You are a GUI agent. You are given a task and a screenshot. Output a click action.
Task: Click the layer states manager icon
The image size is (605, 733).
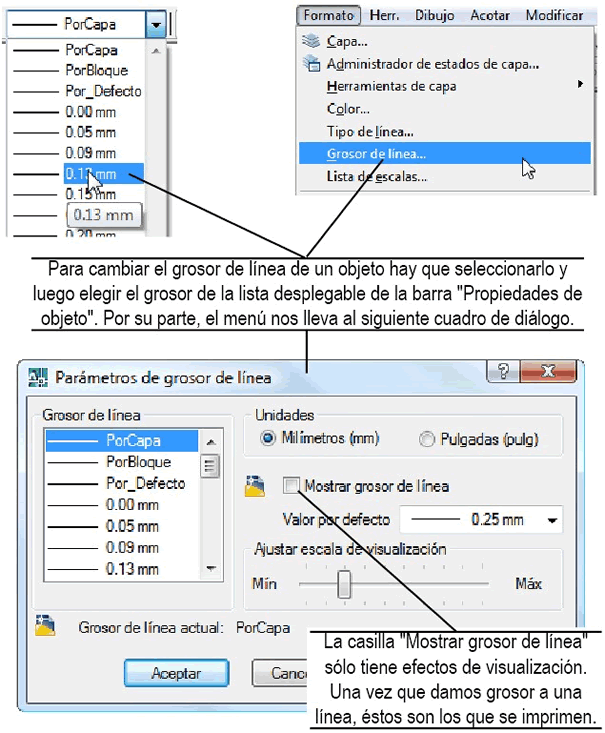tap(311, 63)
